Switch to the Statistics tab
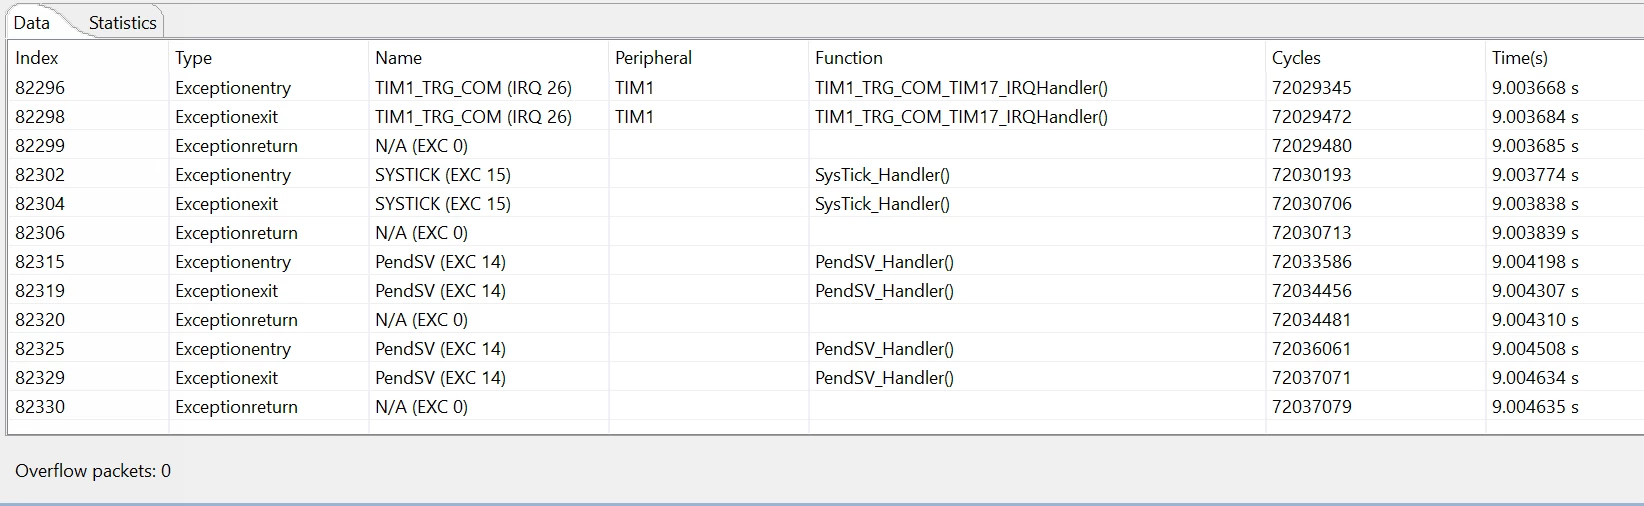 pyautogui.click(x=122, y=22)
